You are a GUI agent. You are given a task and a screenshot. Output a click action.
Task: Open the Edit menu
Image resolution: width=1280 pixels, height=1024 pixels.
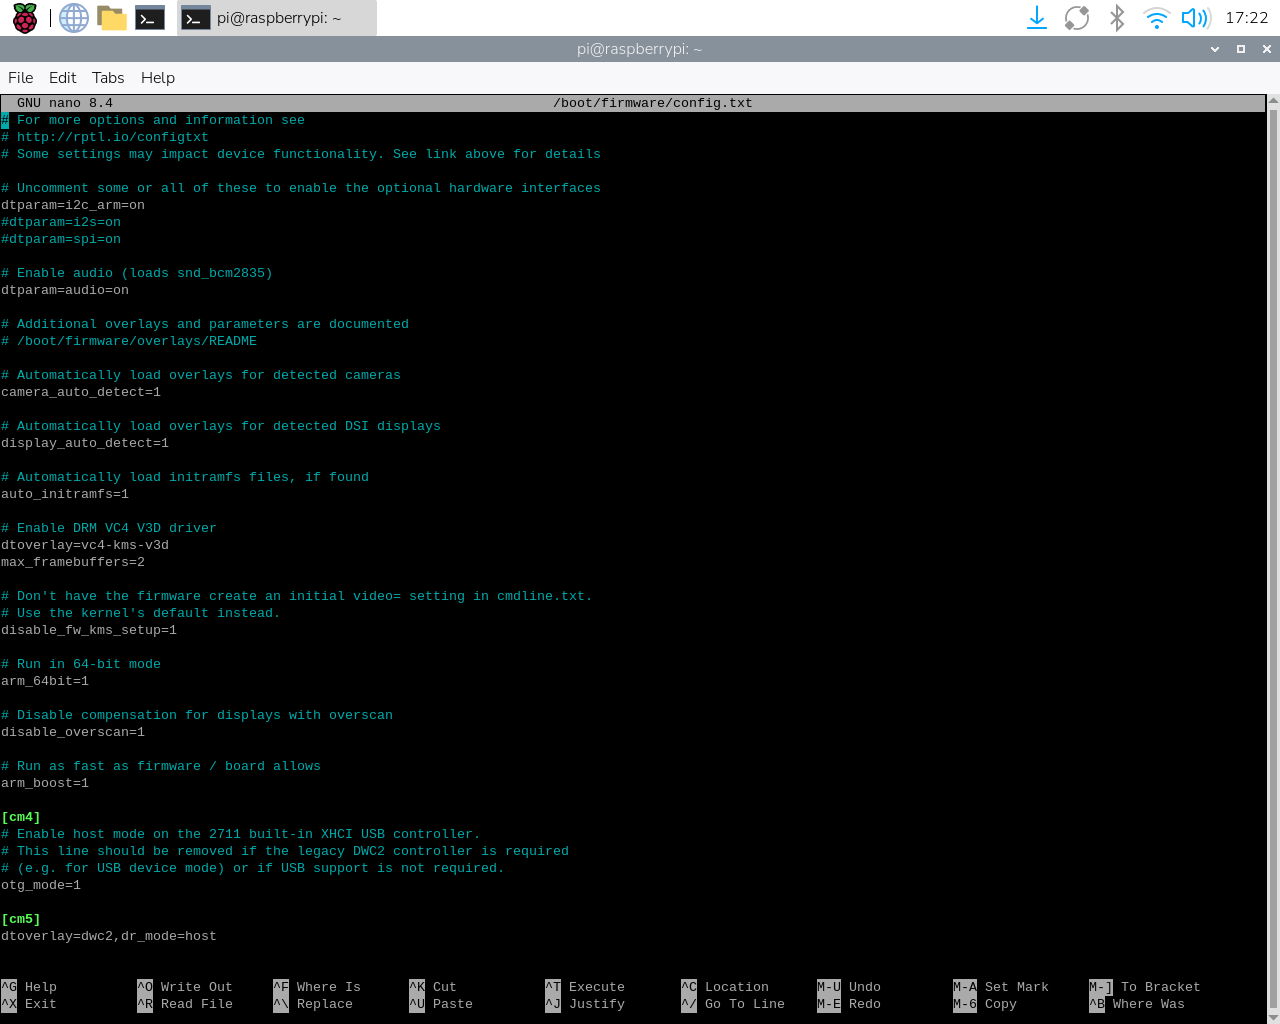coord(62,78)
